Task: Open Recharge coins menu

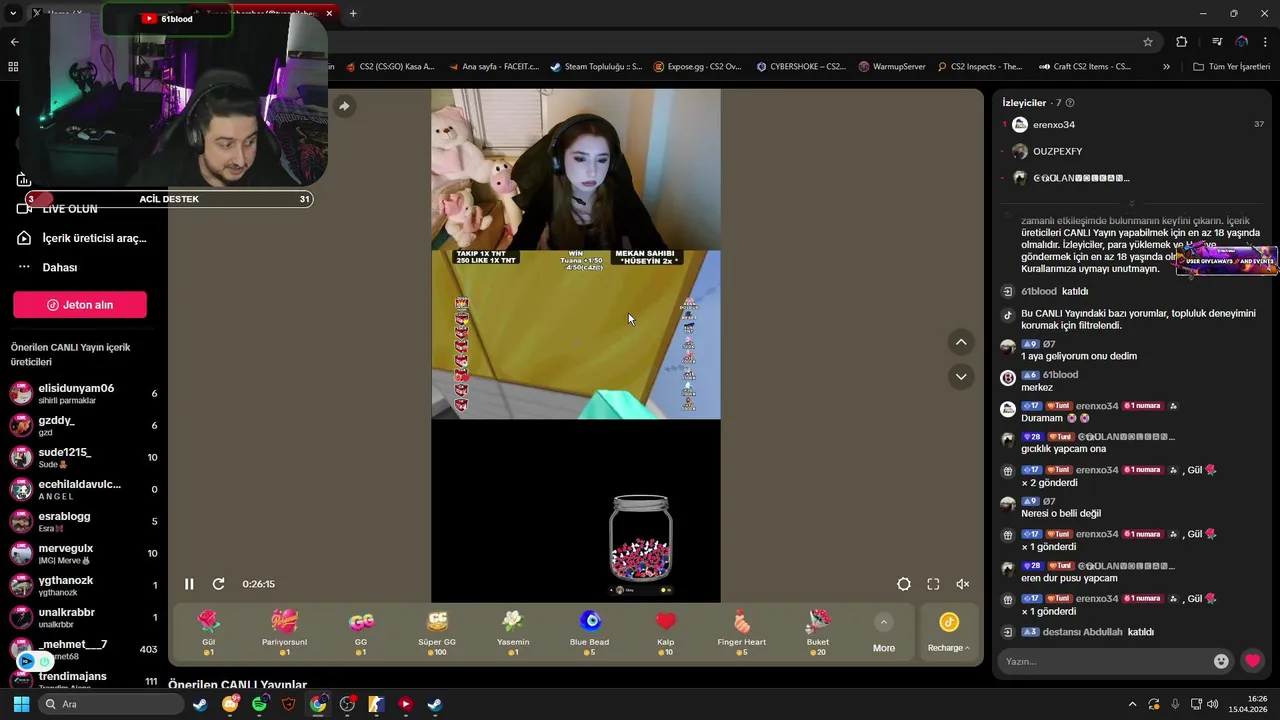Action: 948,632
